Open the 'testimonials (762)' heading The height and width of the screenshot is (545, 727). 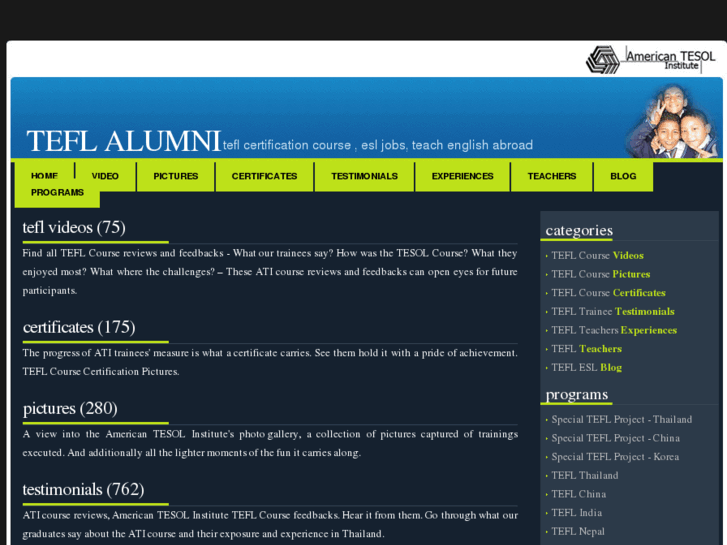(x=83, y=489)
